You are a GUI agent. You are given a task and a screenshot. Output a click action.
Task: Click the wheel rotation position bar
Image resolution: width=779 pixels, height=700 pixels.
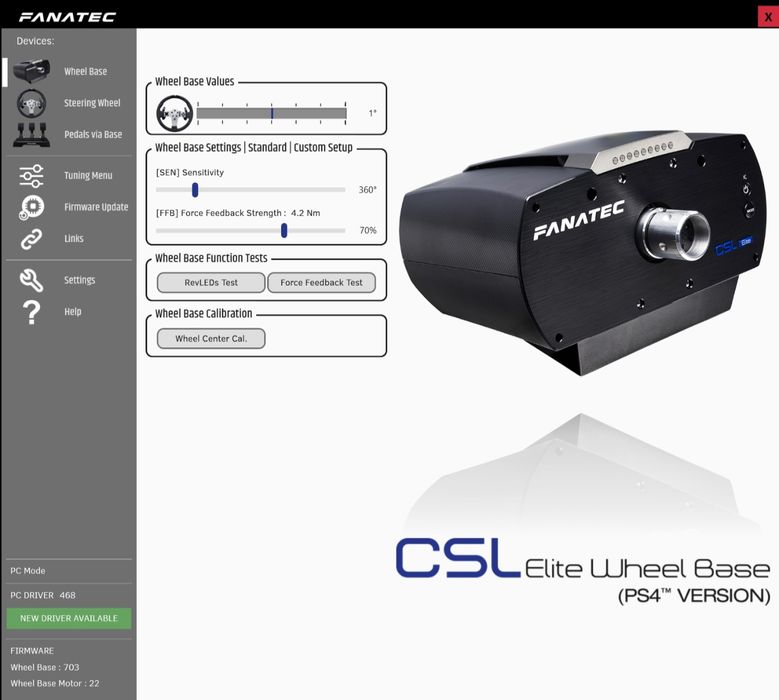272,113
